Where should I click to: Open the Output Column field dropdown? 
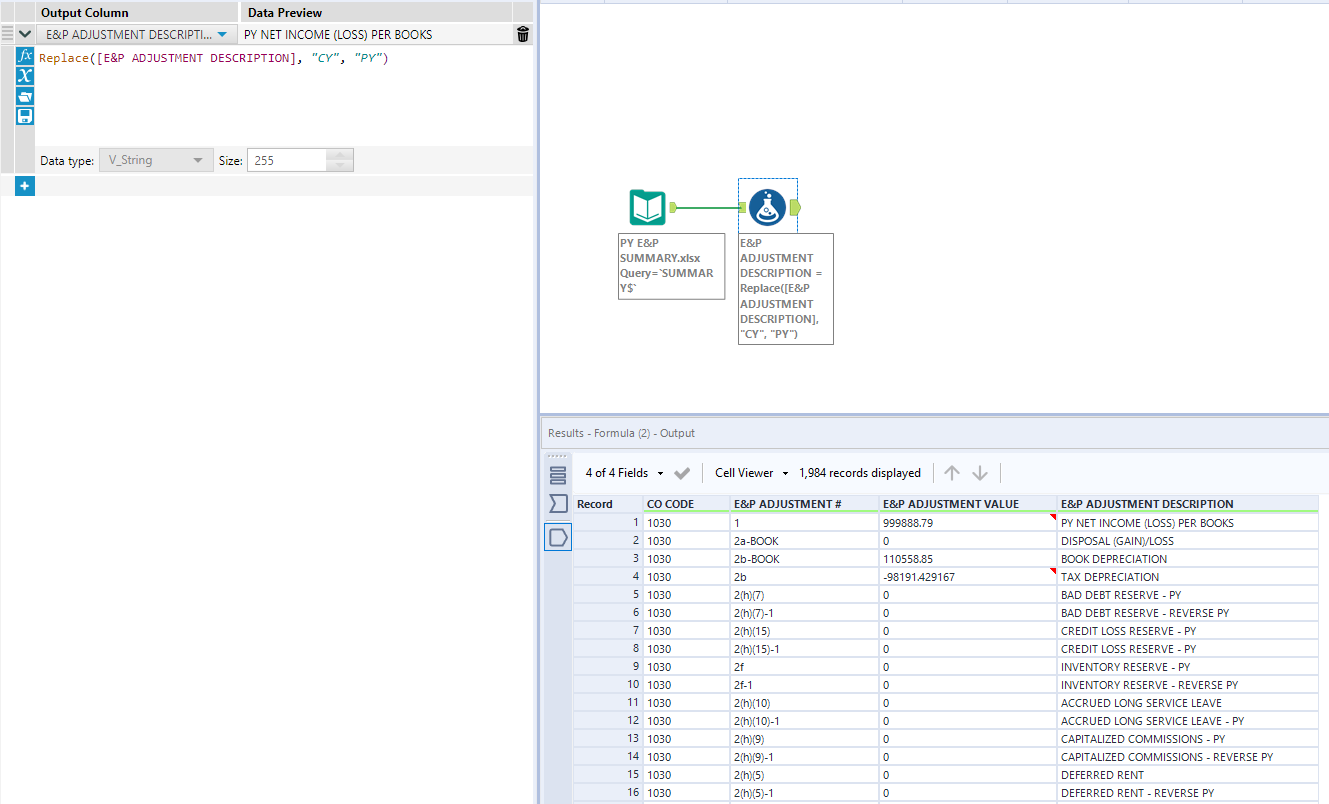pyautogui.click(x=222, y=35)
